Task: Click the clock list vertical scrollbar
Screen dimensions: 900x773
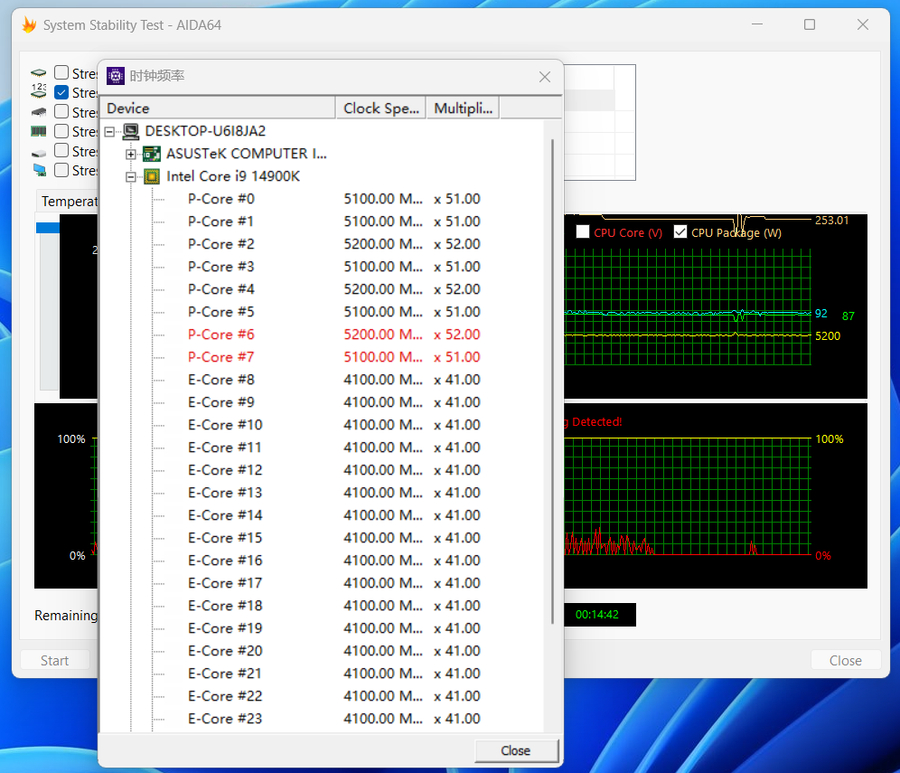Action: (552, 380)
